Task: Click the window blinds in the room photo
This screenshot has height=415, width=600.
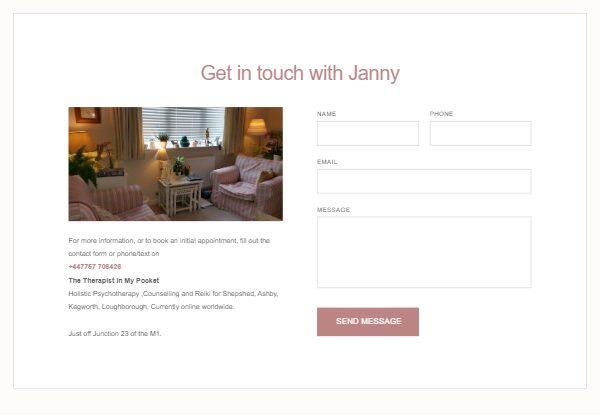Action: pos(183,124)
